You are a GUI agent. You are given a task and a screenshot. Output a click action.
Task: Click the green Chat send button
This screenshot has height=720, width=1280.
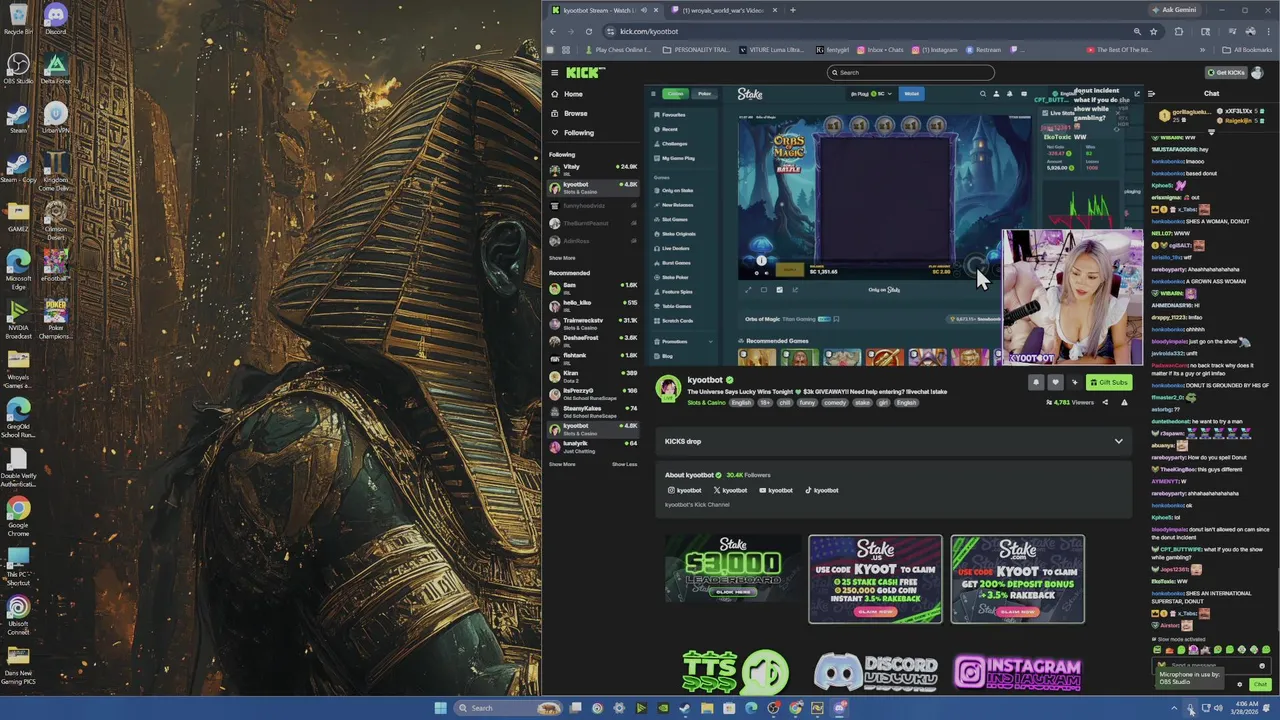point(1259,685)
